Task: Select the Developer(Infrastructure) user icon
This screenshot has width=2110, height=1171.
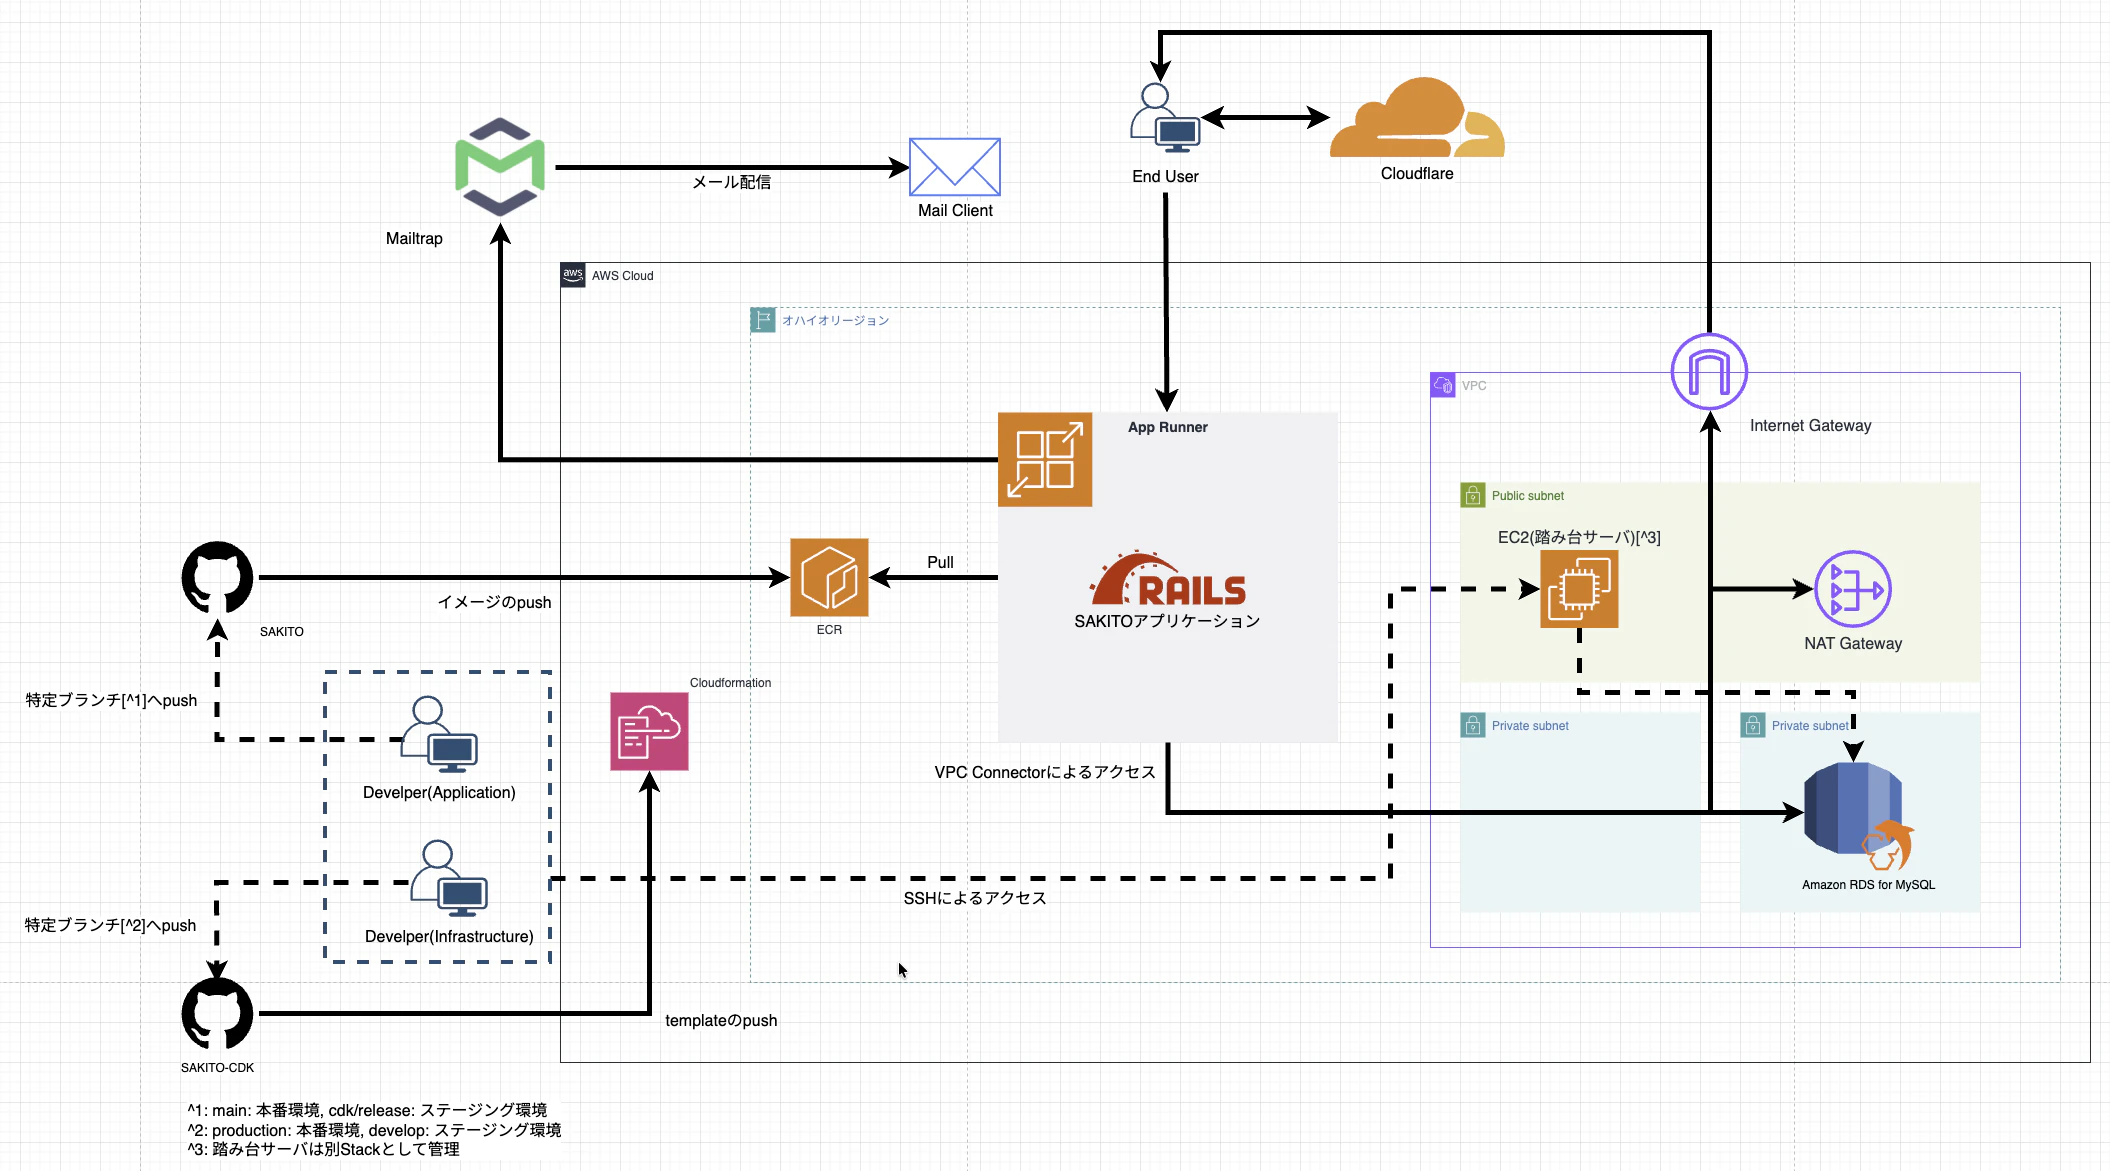Action: click(449, 879)
